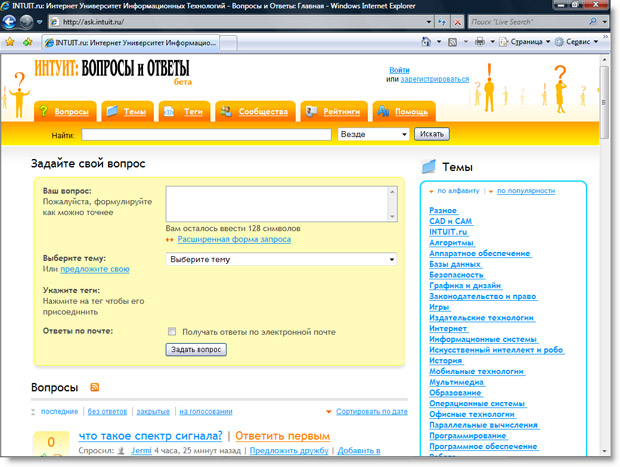Open the Сообщества navigation tab
Viewport: 620px width, 467px height.
(x=255, y=112)
